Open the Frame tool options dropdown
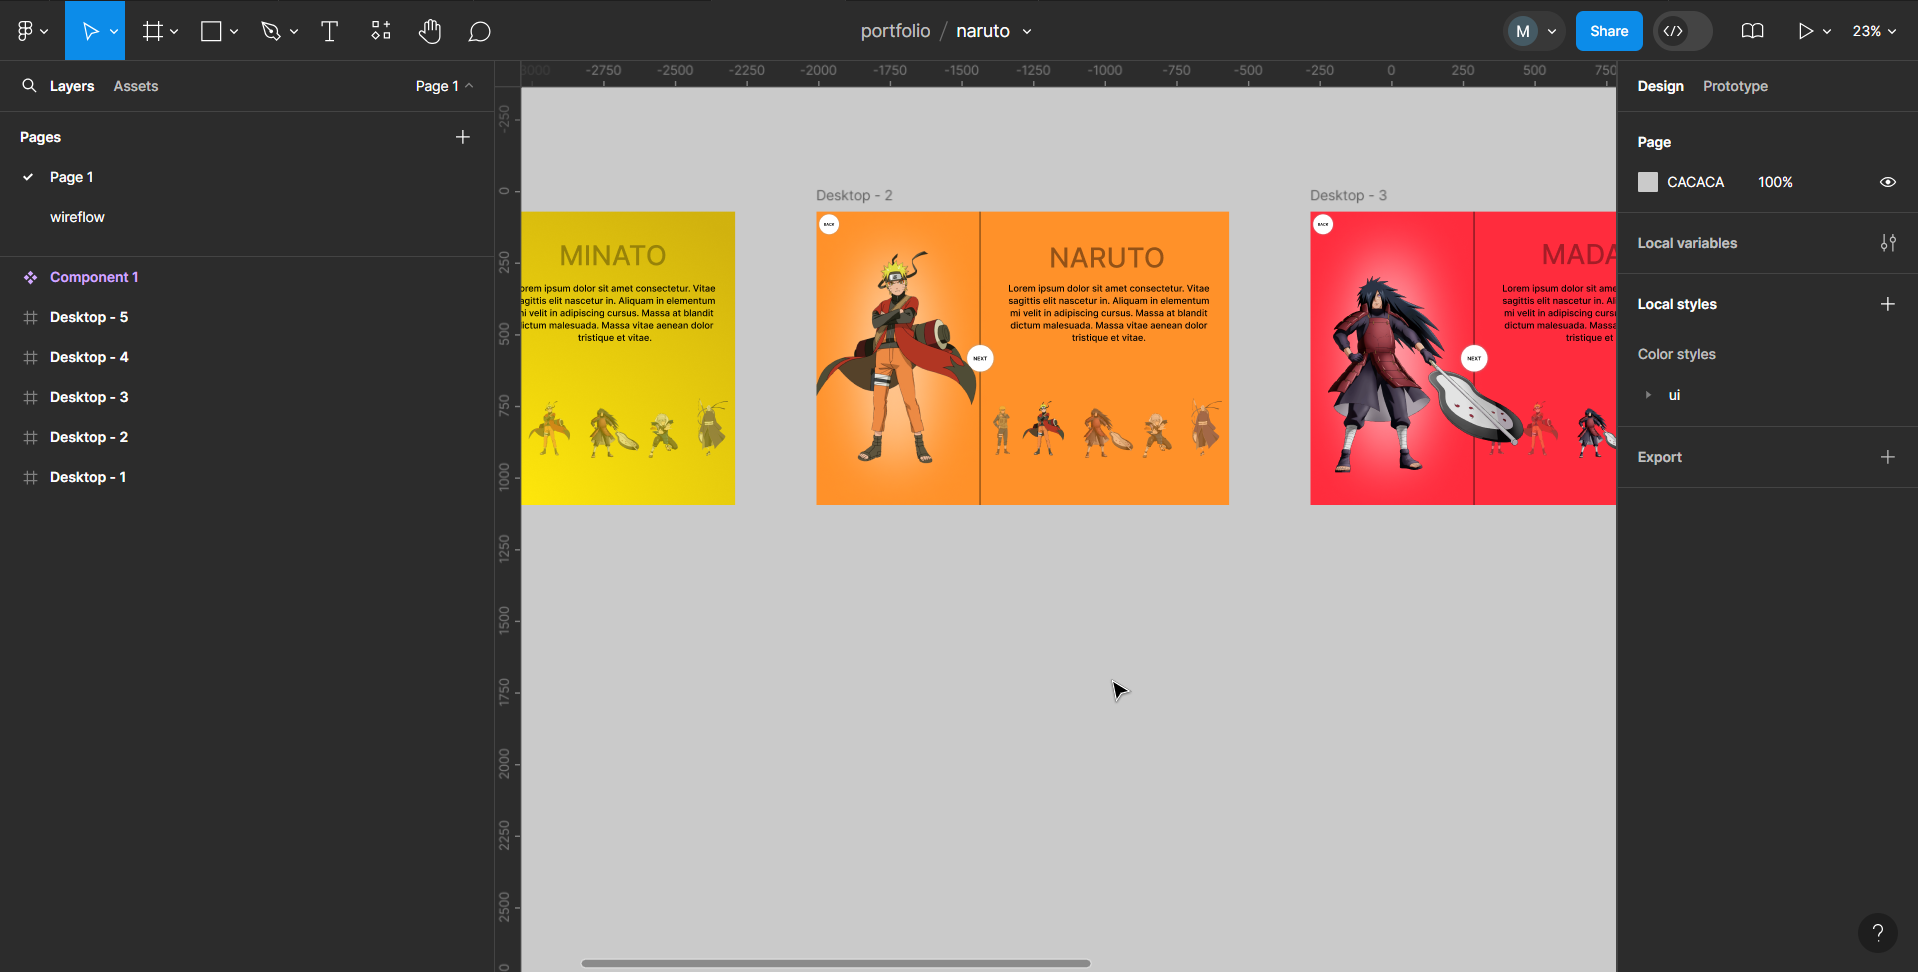This screenshot has height=972, width=1918. 174,31
